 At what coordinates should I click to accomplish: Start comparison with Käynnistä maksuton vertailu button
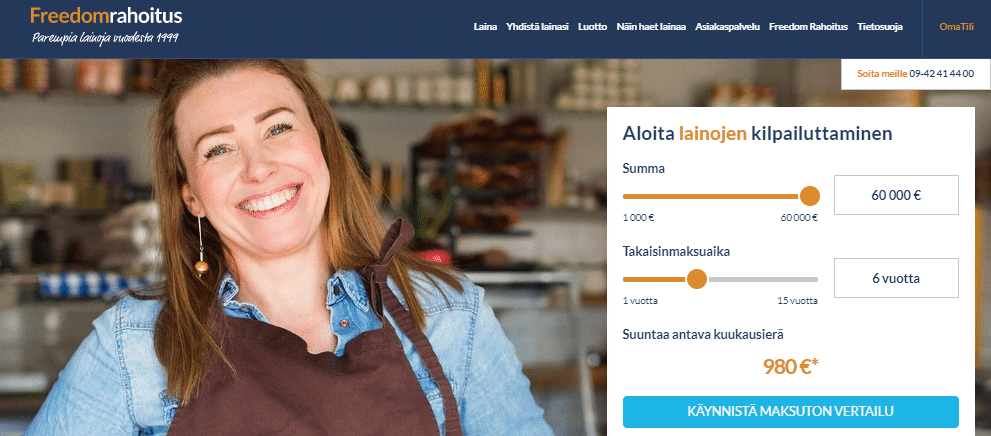point(791,411)
